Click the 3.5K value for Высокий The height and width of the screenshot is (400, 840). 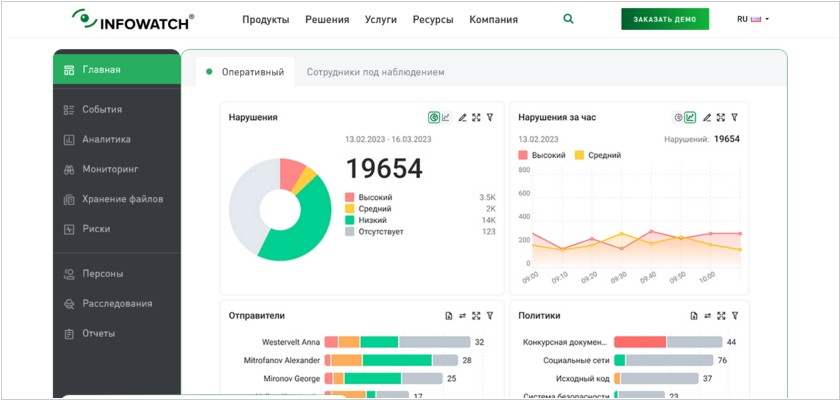[488, 197]
